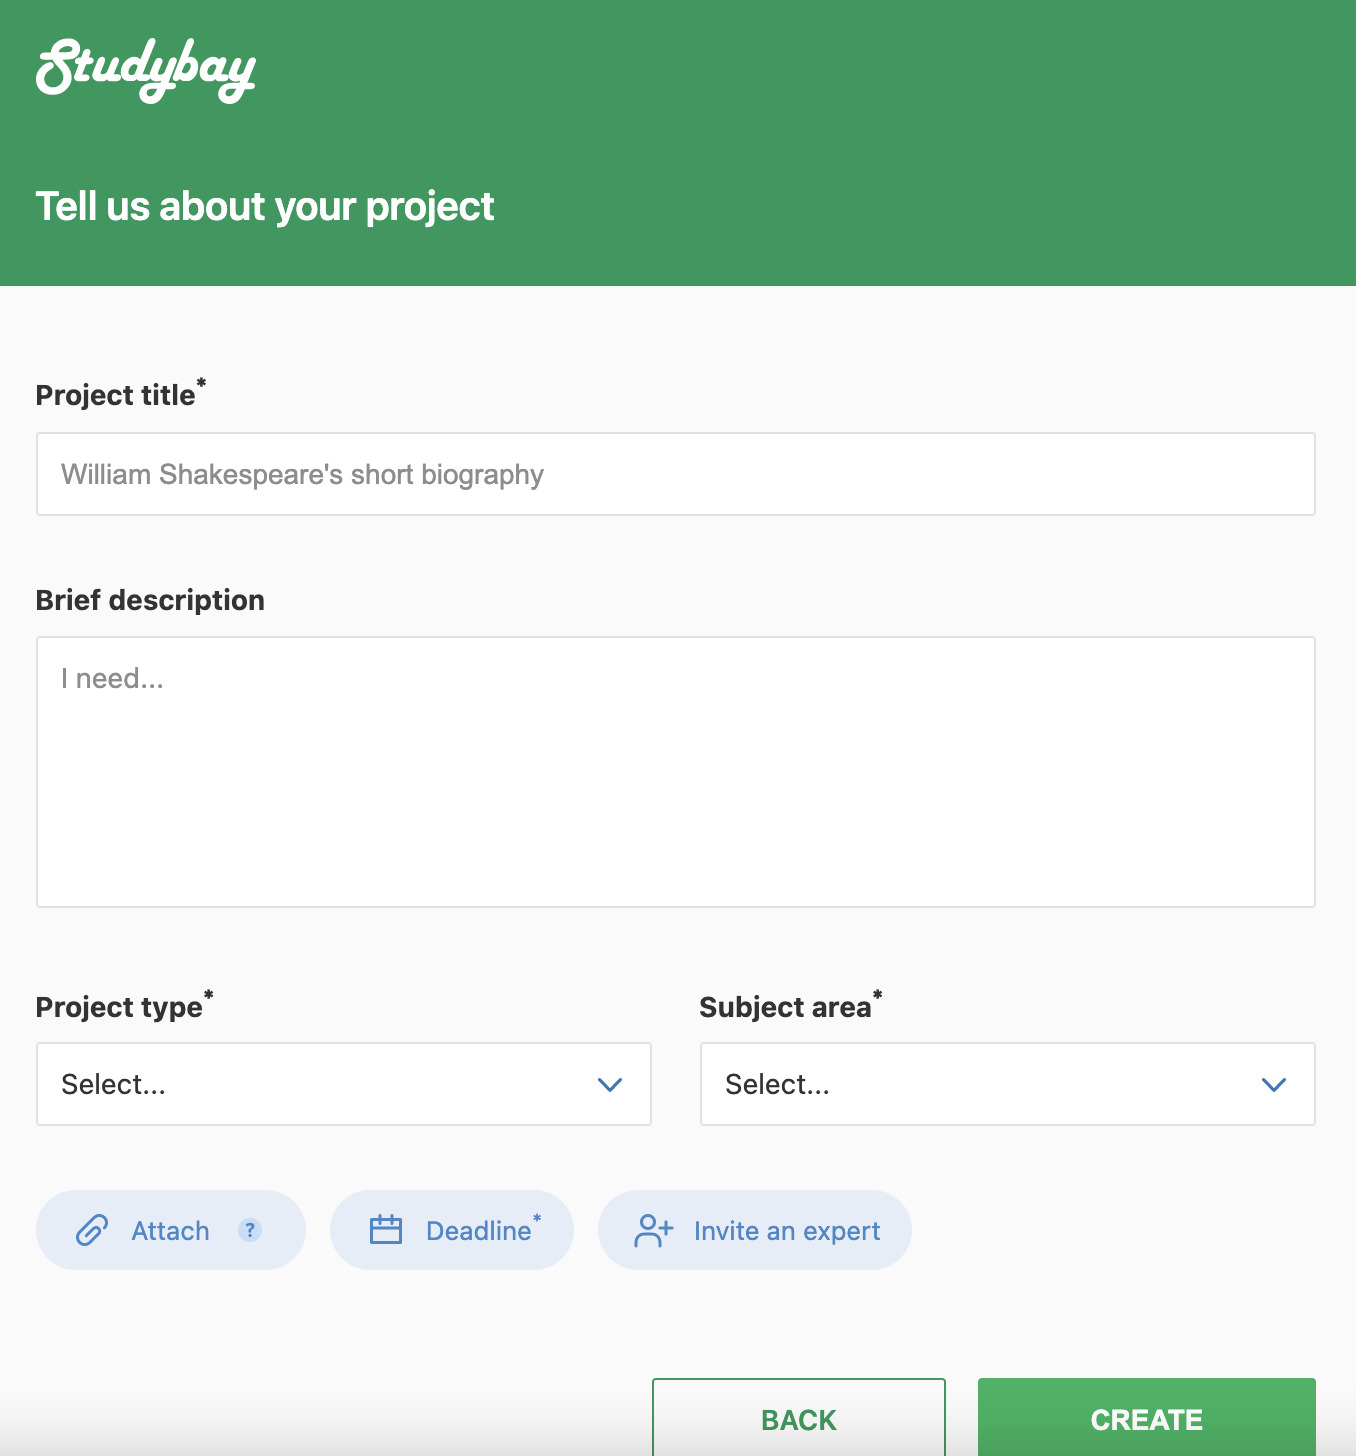Screen dimensions: 1356x1456
Task: Click the Tell us about your project header
Action: pyautogui.click(x=265, y=206)
